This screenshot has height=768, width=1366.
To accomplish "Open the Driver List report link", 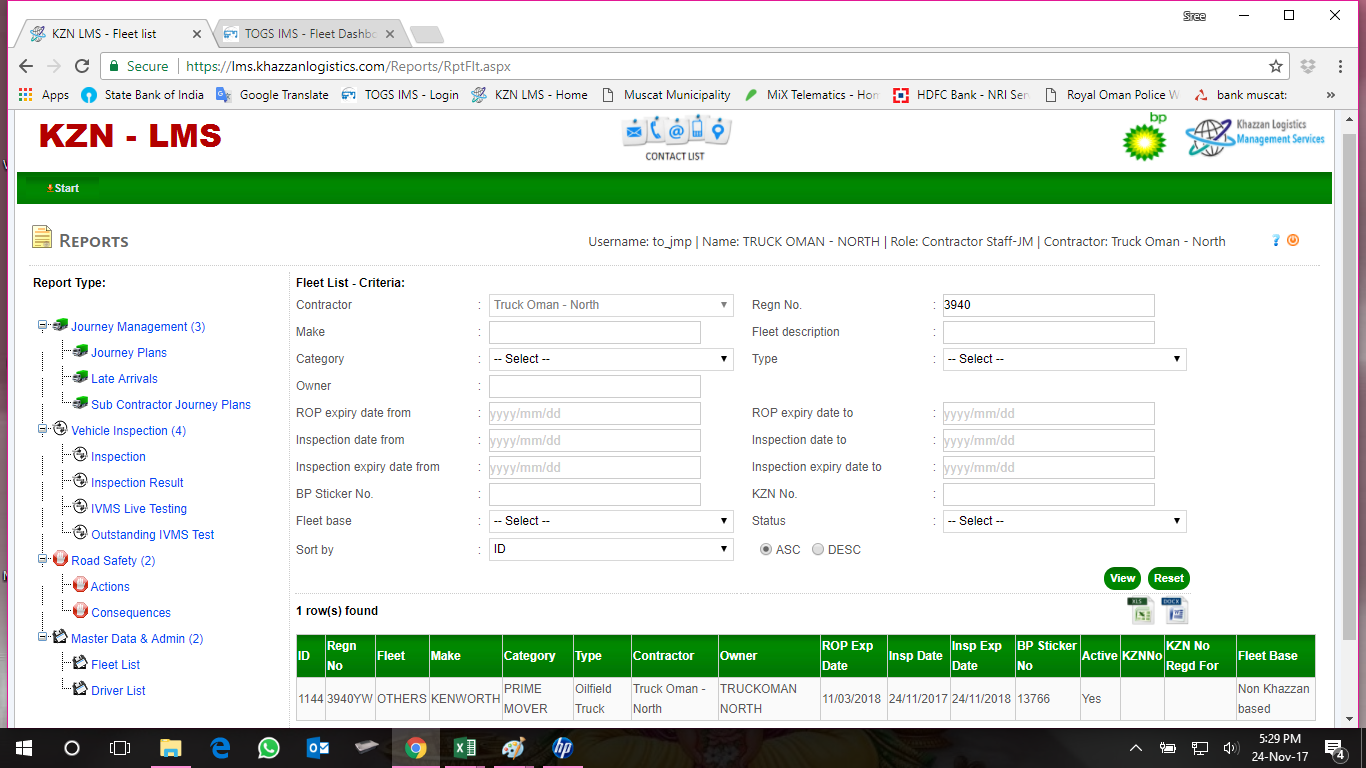I will (x=118, y=691).
